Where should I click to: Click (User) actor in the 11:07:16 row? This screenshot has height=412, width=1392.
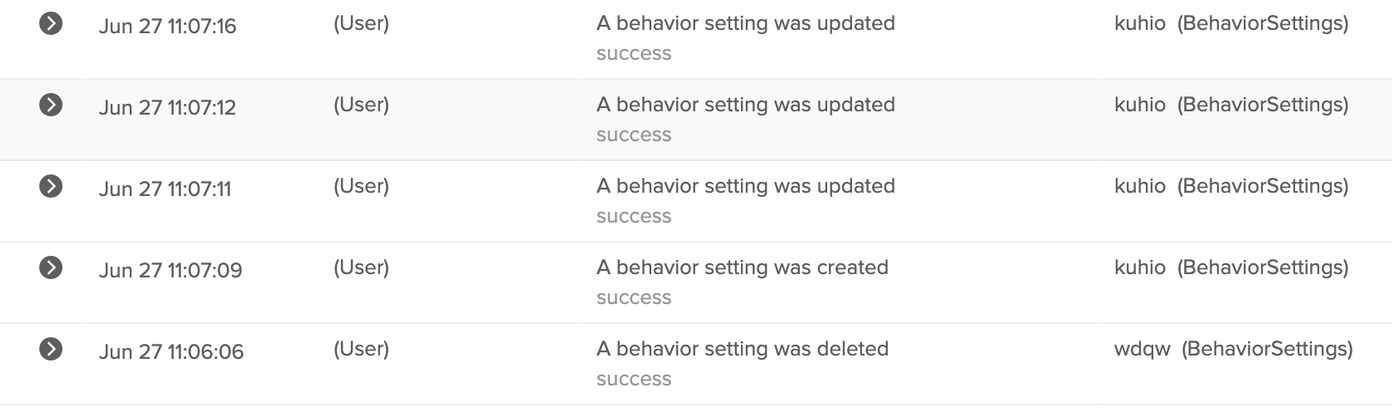(361, 23)
